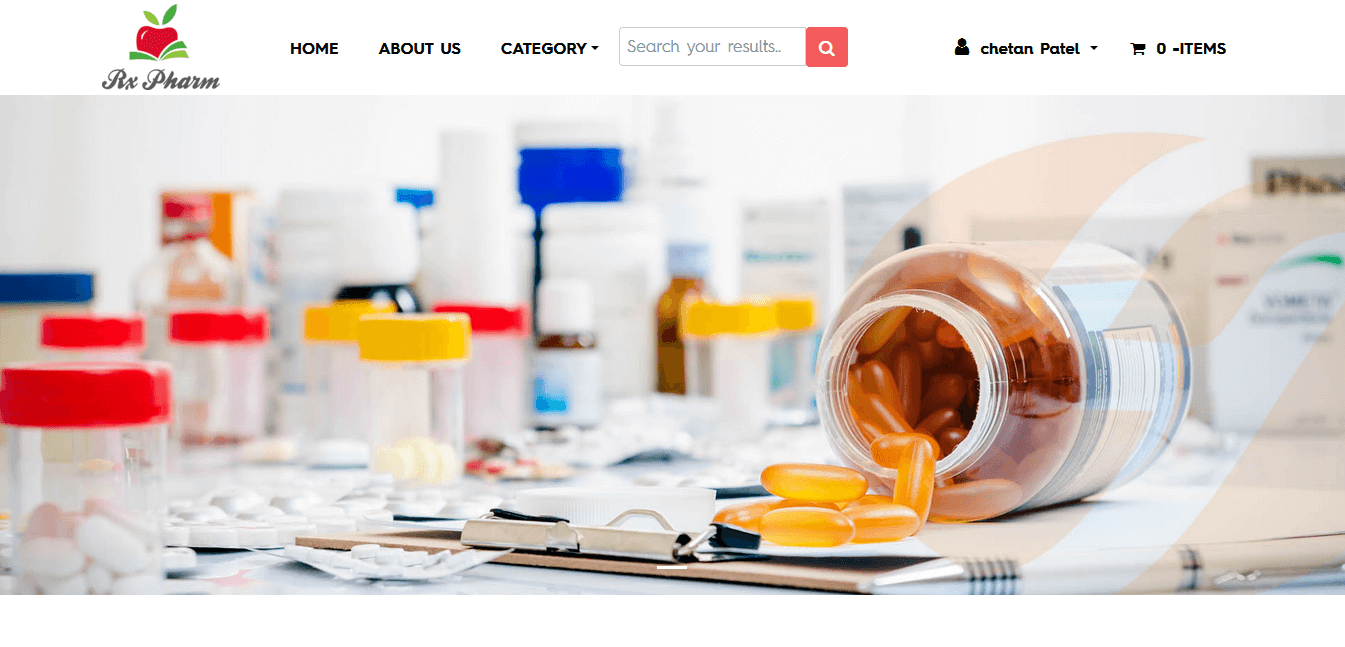Expand the caret next to CATEGORY

(x=595, y=48)
